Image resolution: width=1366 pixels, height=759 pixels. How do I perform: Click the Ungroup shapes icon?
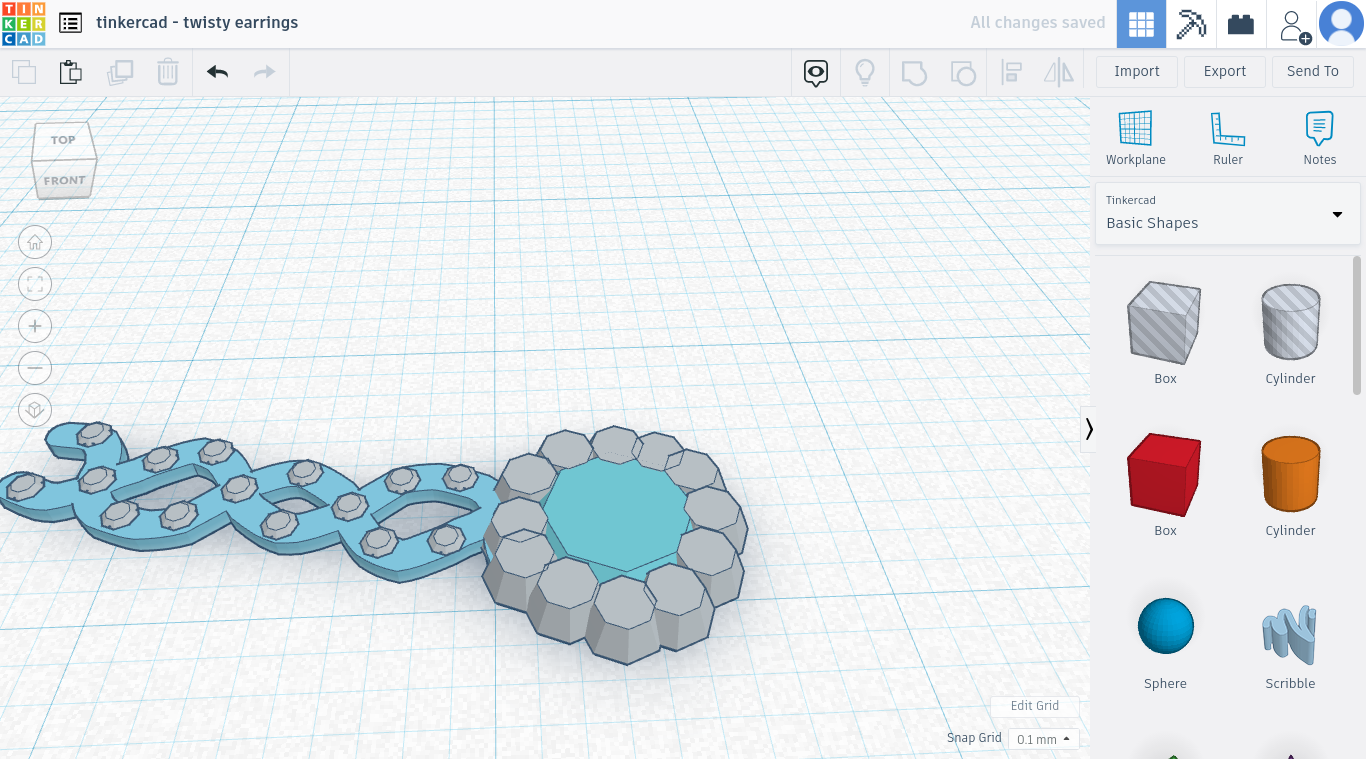pyautogui.click(x=962, y=72)
